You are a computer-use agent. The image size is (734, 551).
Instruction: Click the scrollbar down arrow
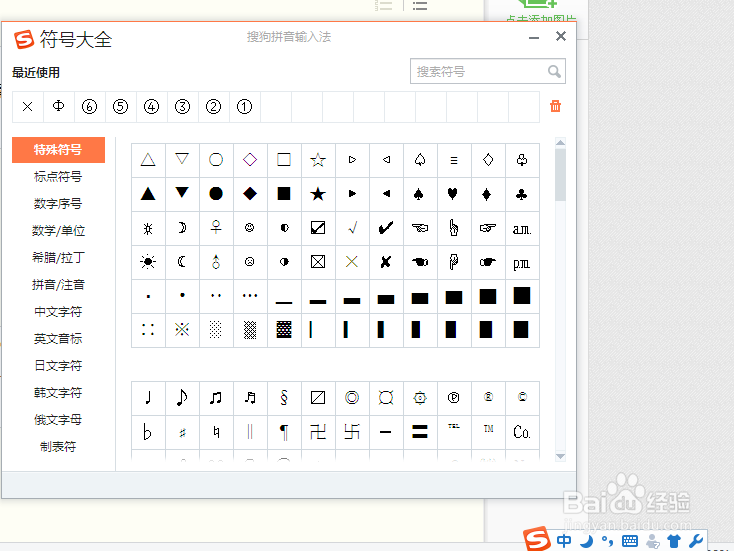(x=560, y=456)
